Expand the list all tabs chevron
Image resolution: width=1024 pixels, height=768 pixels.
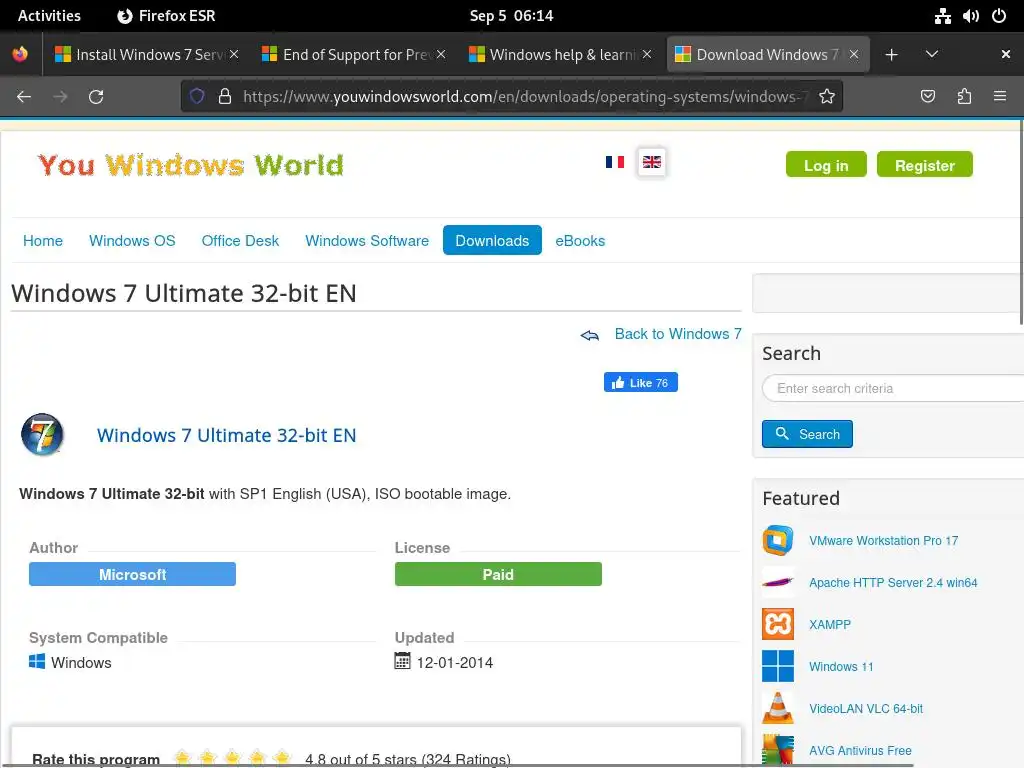pyautogui.click(x=932, y=54)
